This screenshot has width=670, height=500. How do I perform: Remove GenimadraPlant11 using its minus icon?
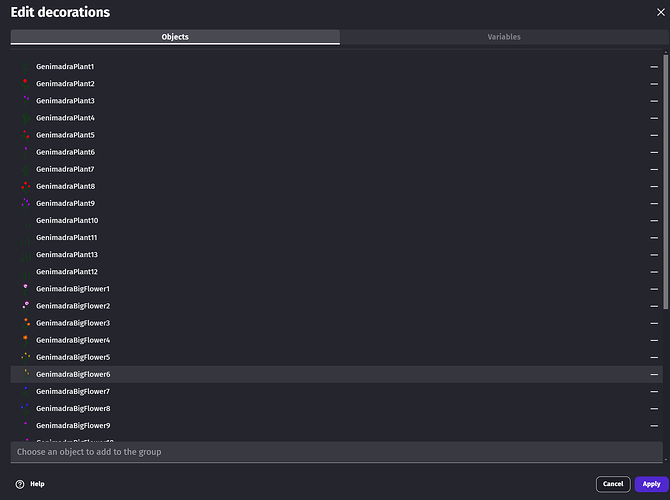tap(654, 238)
